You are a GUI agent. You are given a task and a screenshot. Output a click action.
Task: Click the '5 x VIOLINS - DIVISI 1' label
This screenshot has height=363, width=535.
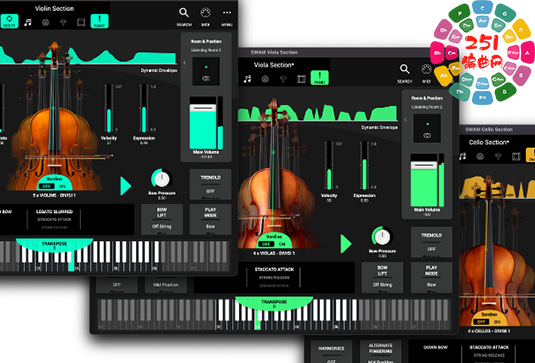click(54, 195)
